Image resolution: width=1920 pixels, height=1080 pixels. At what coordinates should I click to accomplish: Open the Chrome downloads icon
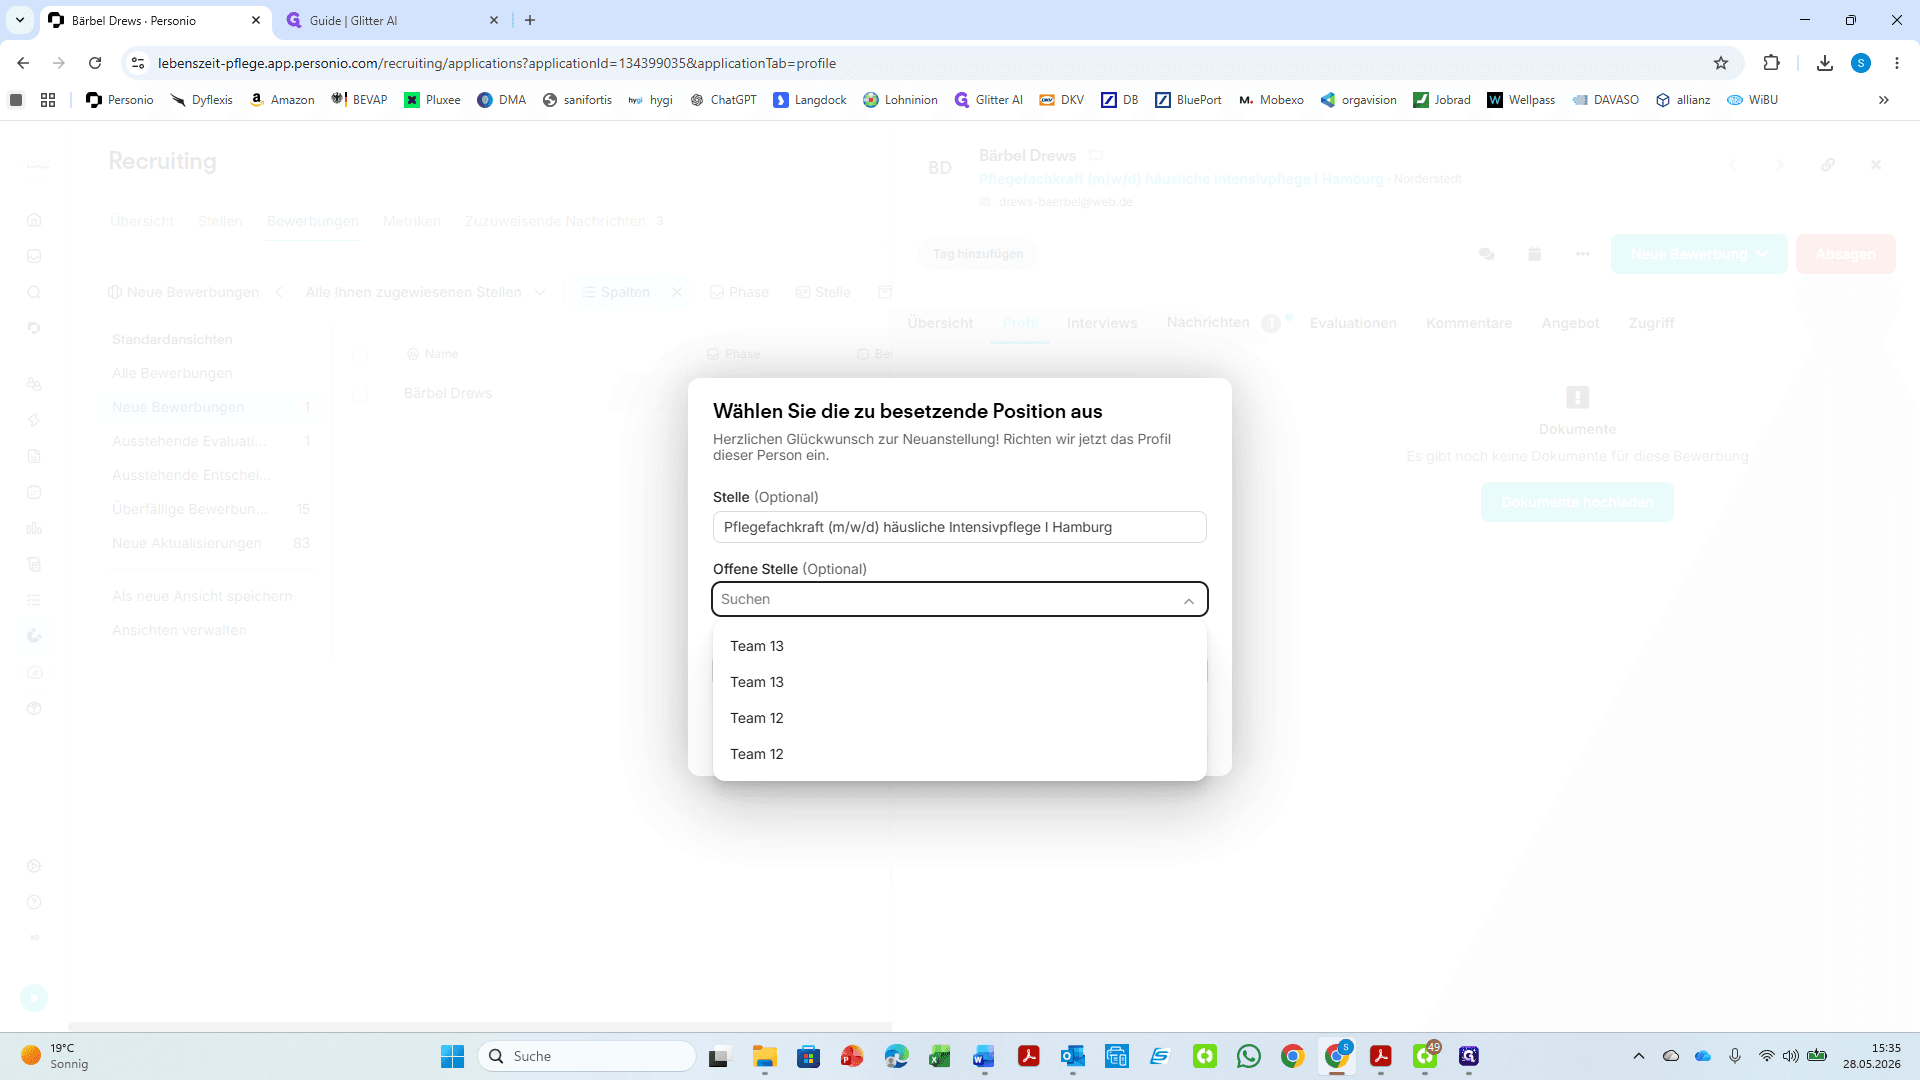coord(1825,63)
